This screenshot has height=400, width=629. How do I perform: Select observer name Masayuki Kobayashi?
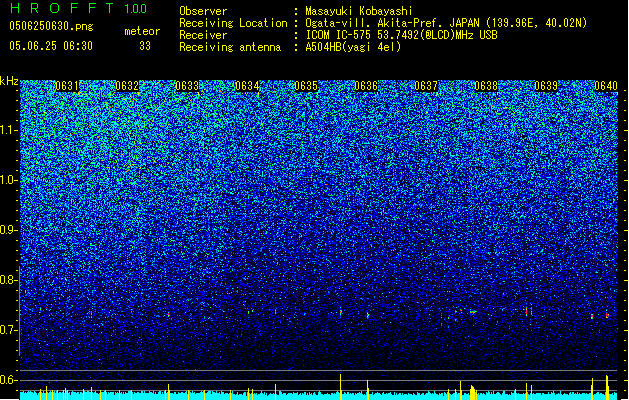(359, 11)
